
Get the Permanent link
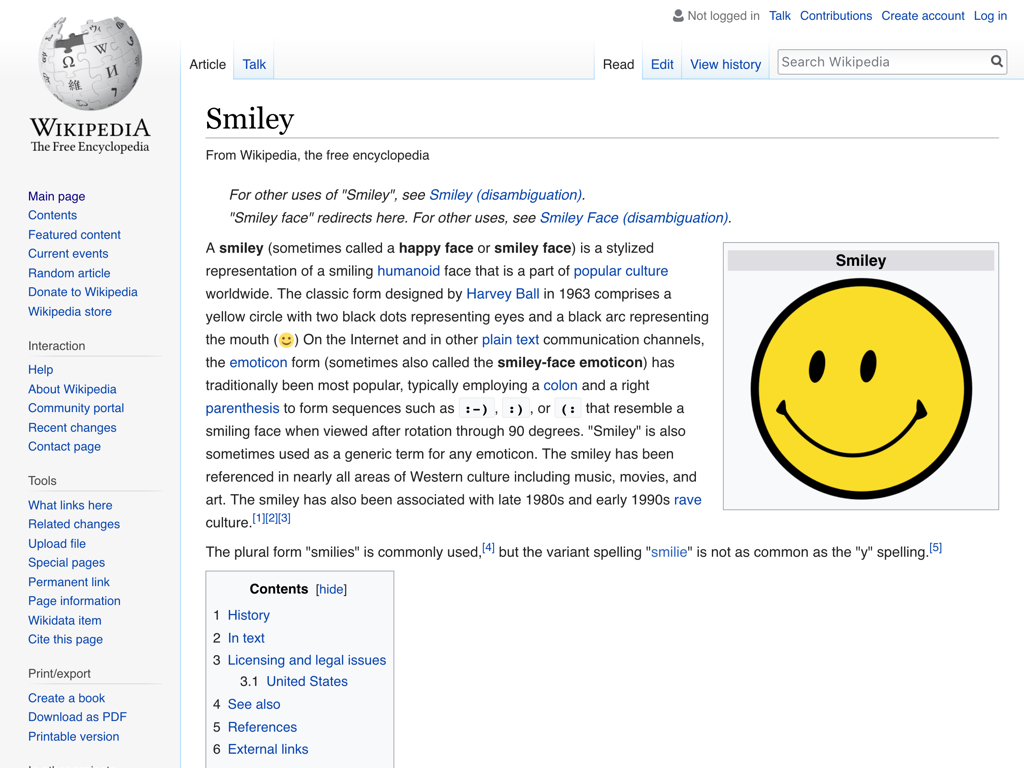pyautogui.click(x=69, y=582)
